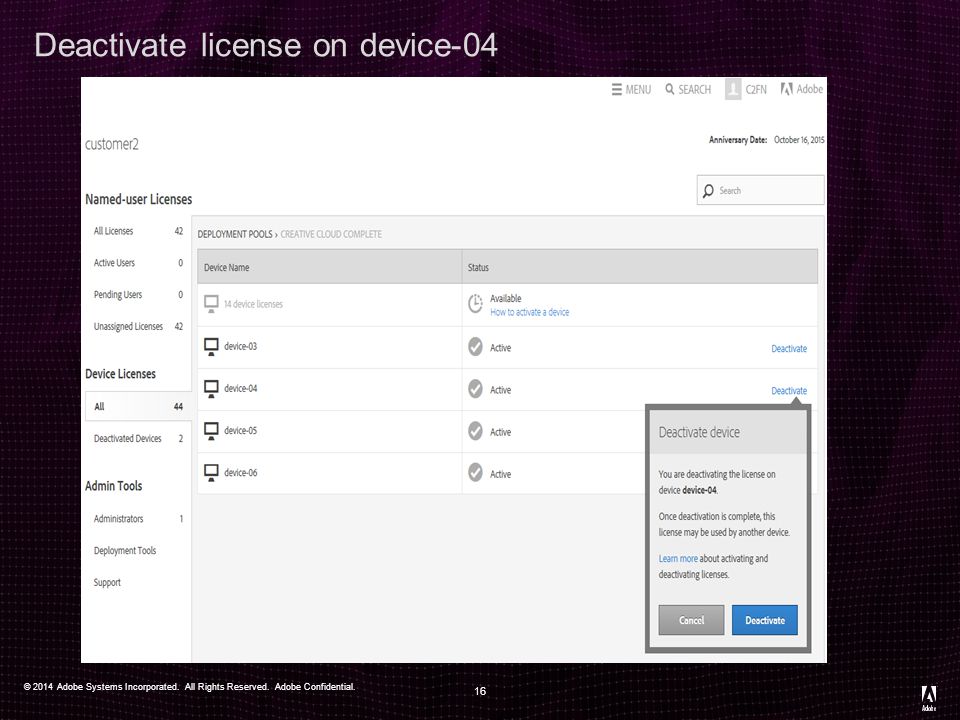Click the Adobe logo in header
The height and width of the screenshot is (720, 960).
(787, 89)
